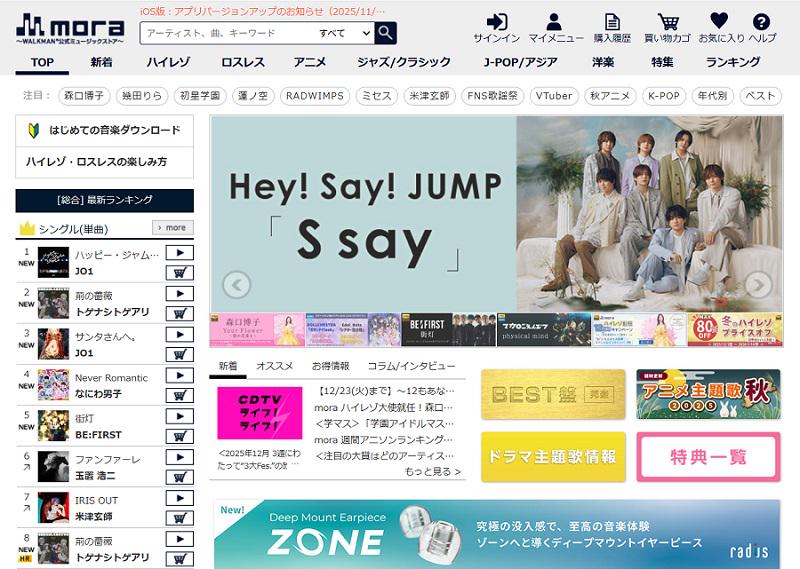
Task: Open the shopping cart icon in header
Action: coord(667,22)
